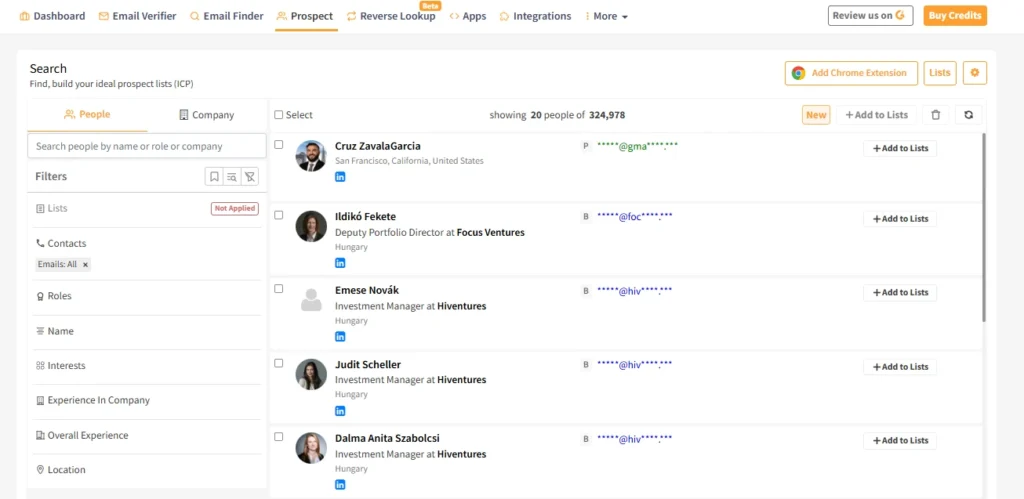Check the box for Ildikó Fekete
Image resolution: width=1024 pixels, height=499 pixels.
[x=279, y=215]
